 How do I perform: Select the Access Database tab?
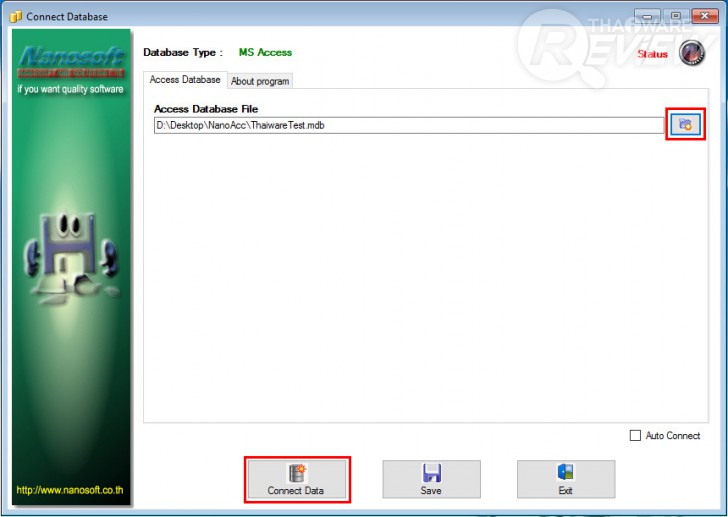pyautogui.click(x=185, y=80)
